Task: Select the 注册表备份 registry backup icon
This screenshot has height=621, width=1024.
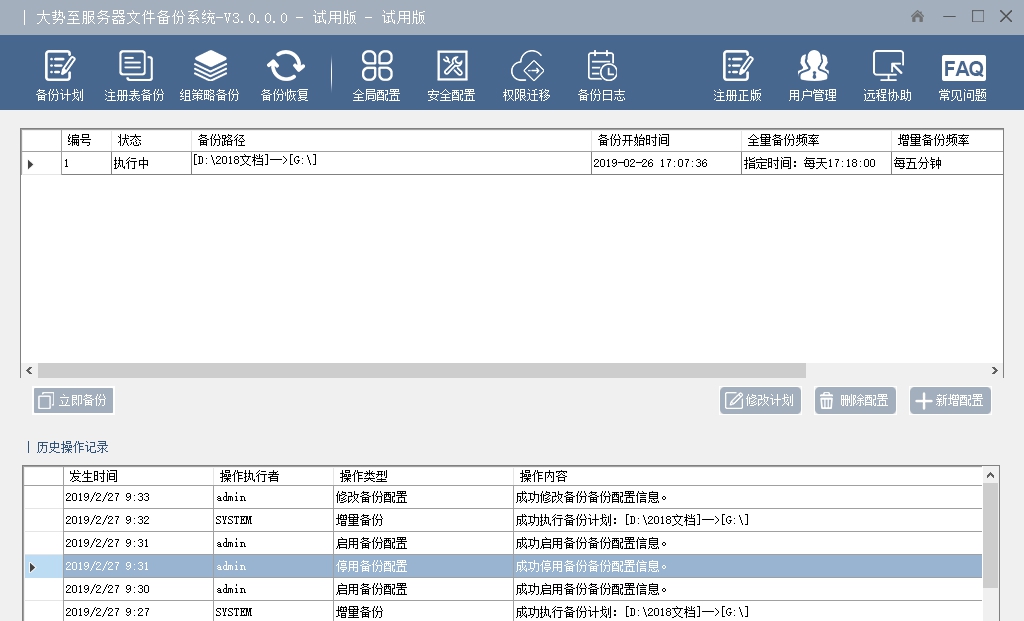Action: pos(135,74)
